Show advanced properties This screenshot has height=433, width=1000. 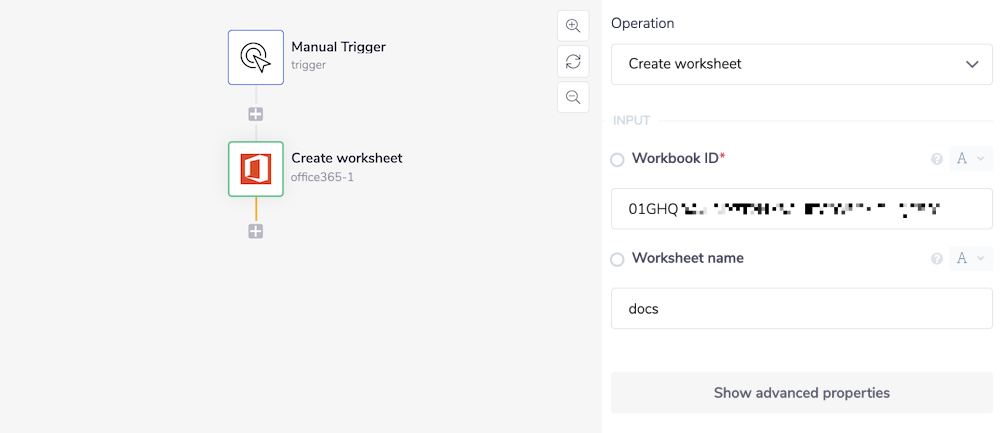[x=801, y=393]
